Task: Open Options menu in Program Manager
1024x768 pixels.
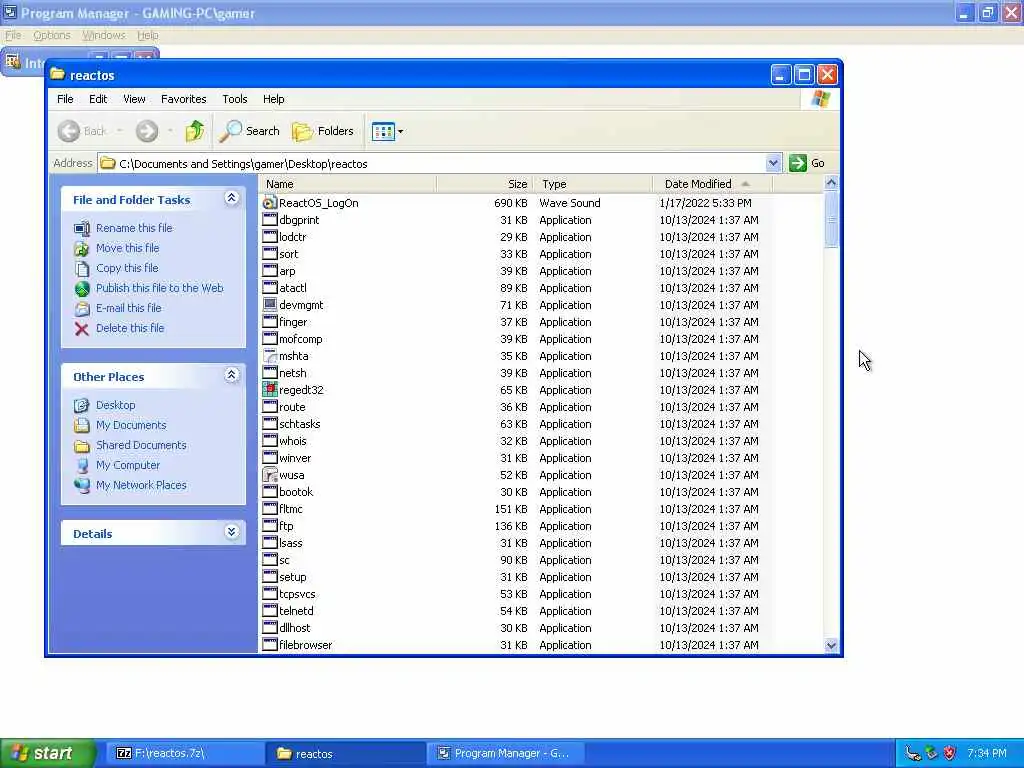Action: tap(52, 35)
